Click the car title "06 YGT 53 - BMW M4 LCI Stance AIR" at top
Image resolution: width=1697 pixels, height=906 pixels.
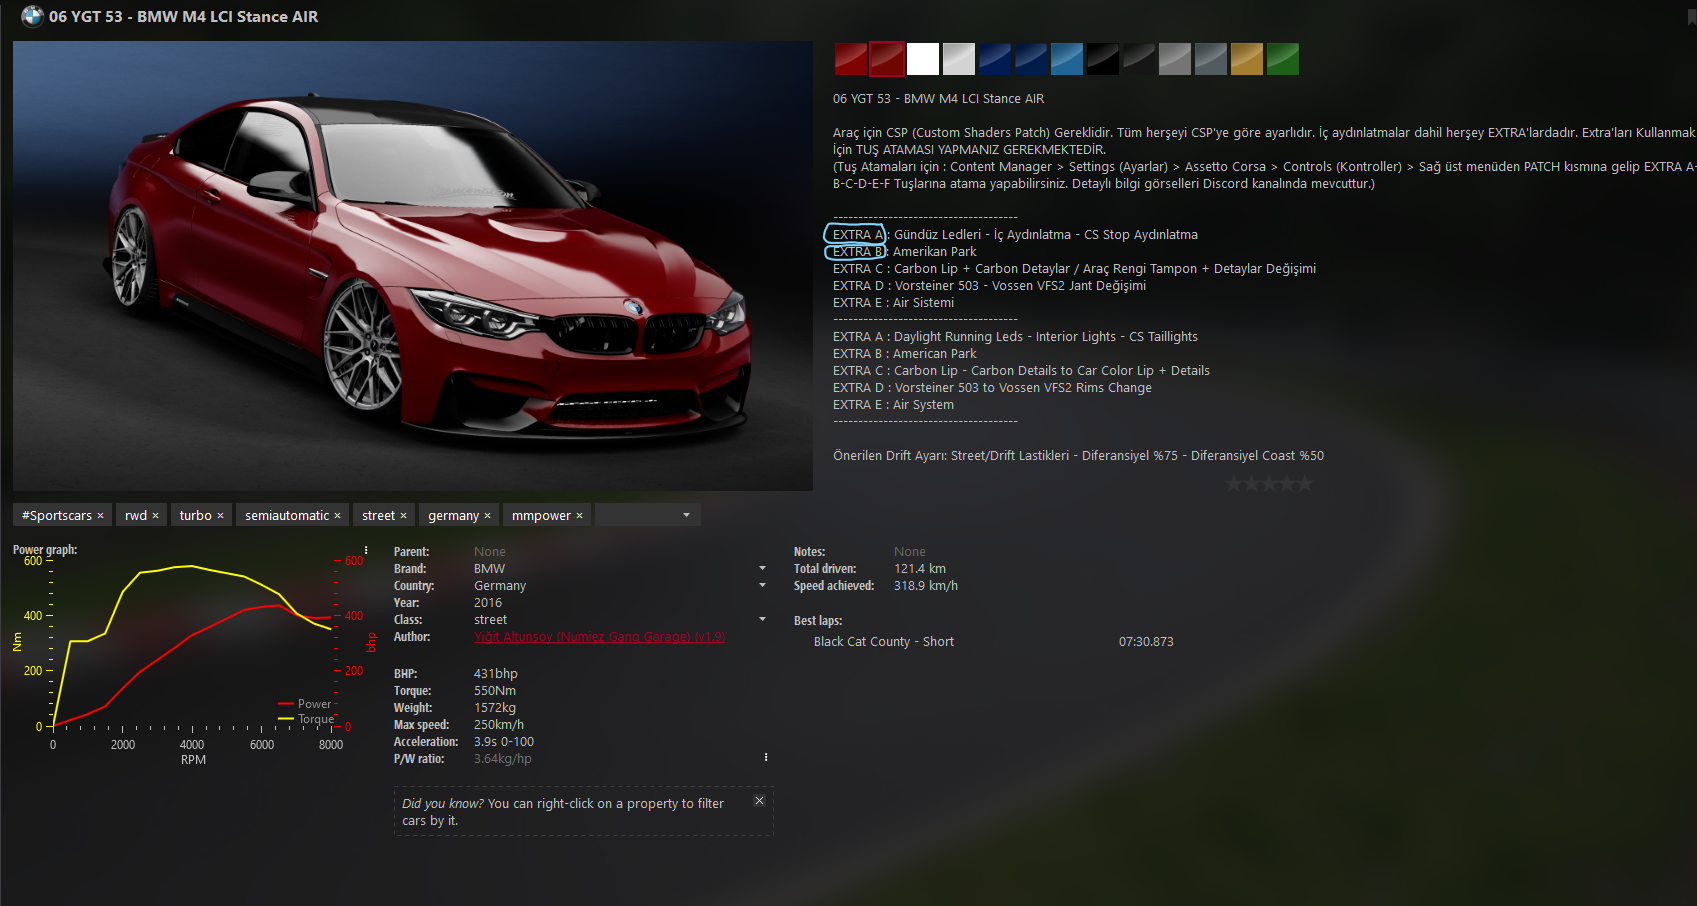tap(184, 16)
